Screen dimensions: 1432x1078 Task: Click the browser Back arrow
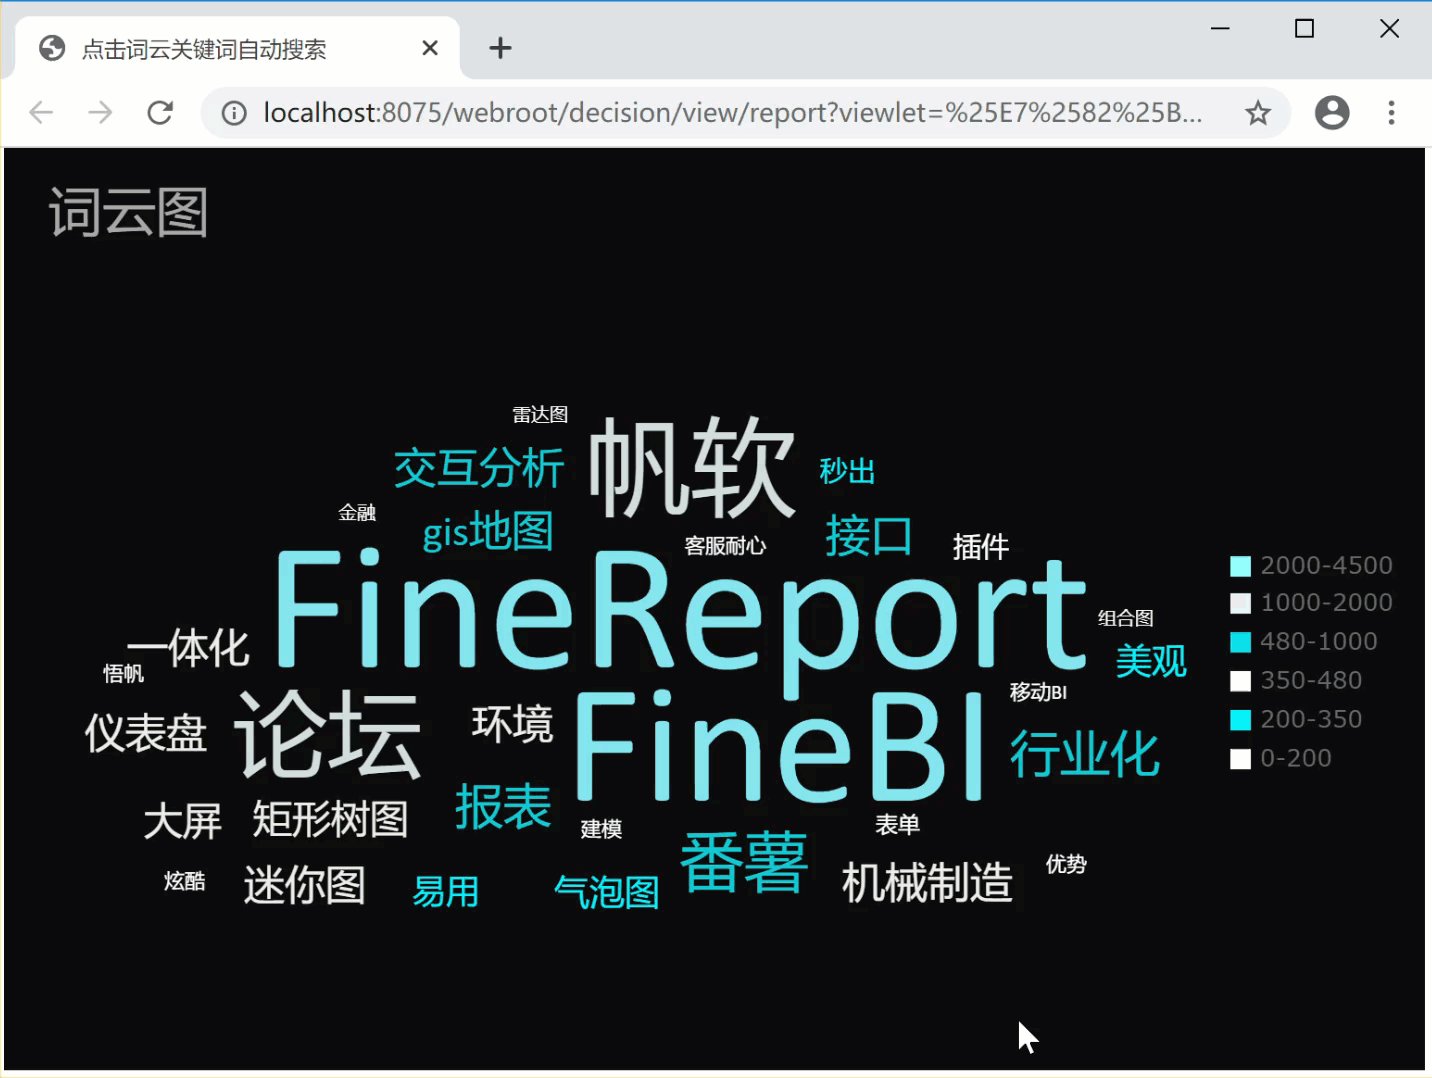click(x=41, y=112)
